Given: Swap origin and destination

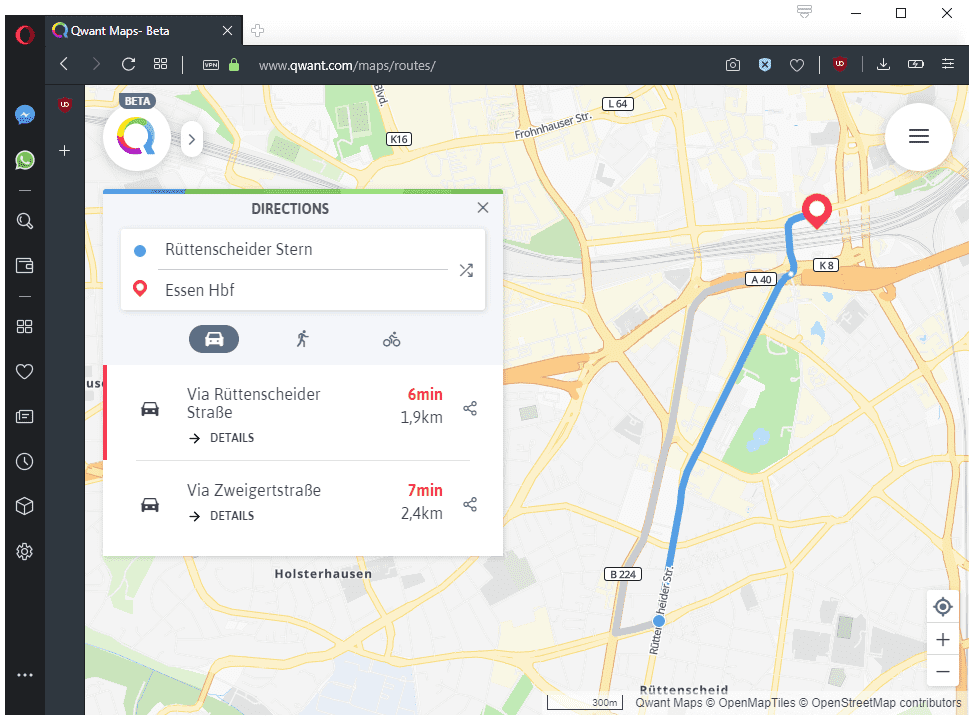Looking at the screenshot, I should click(x=466, y=270).
